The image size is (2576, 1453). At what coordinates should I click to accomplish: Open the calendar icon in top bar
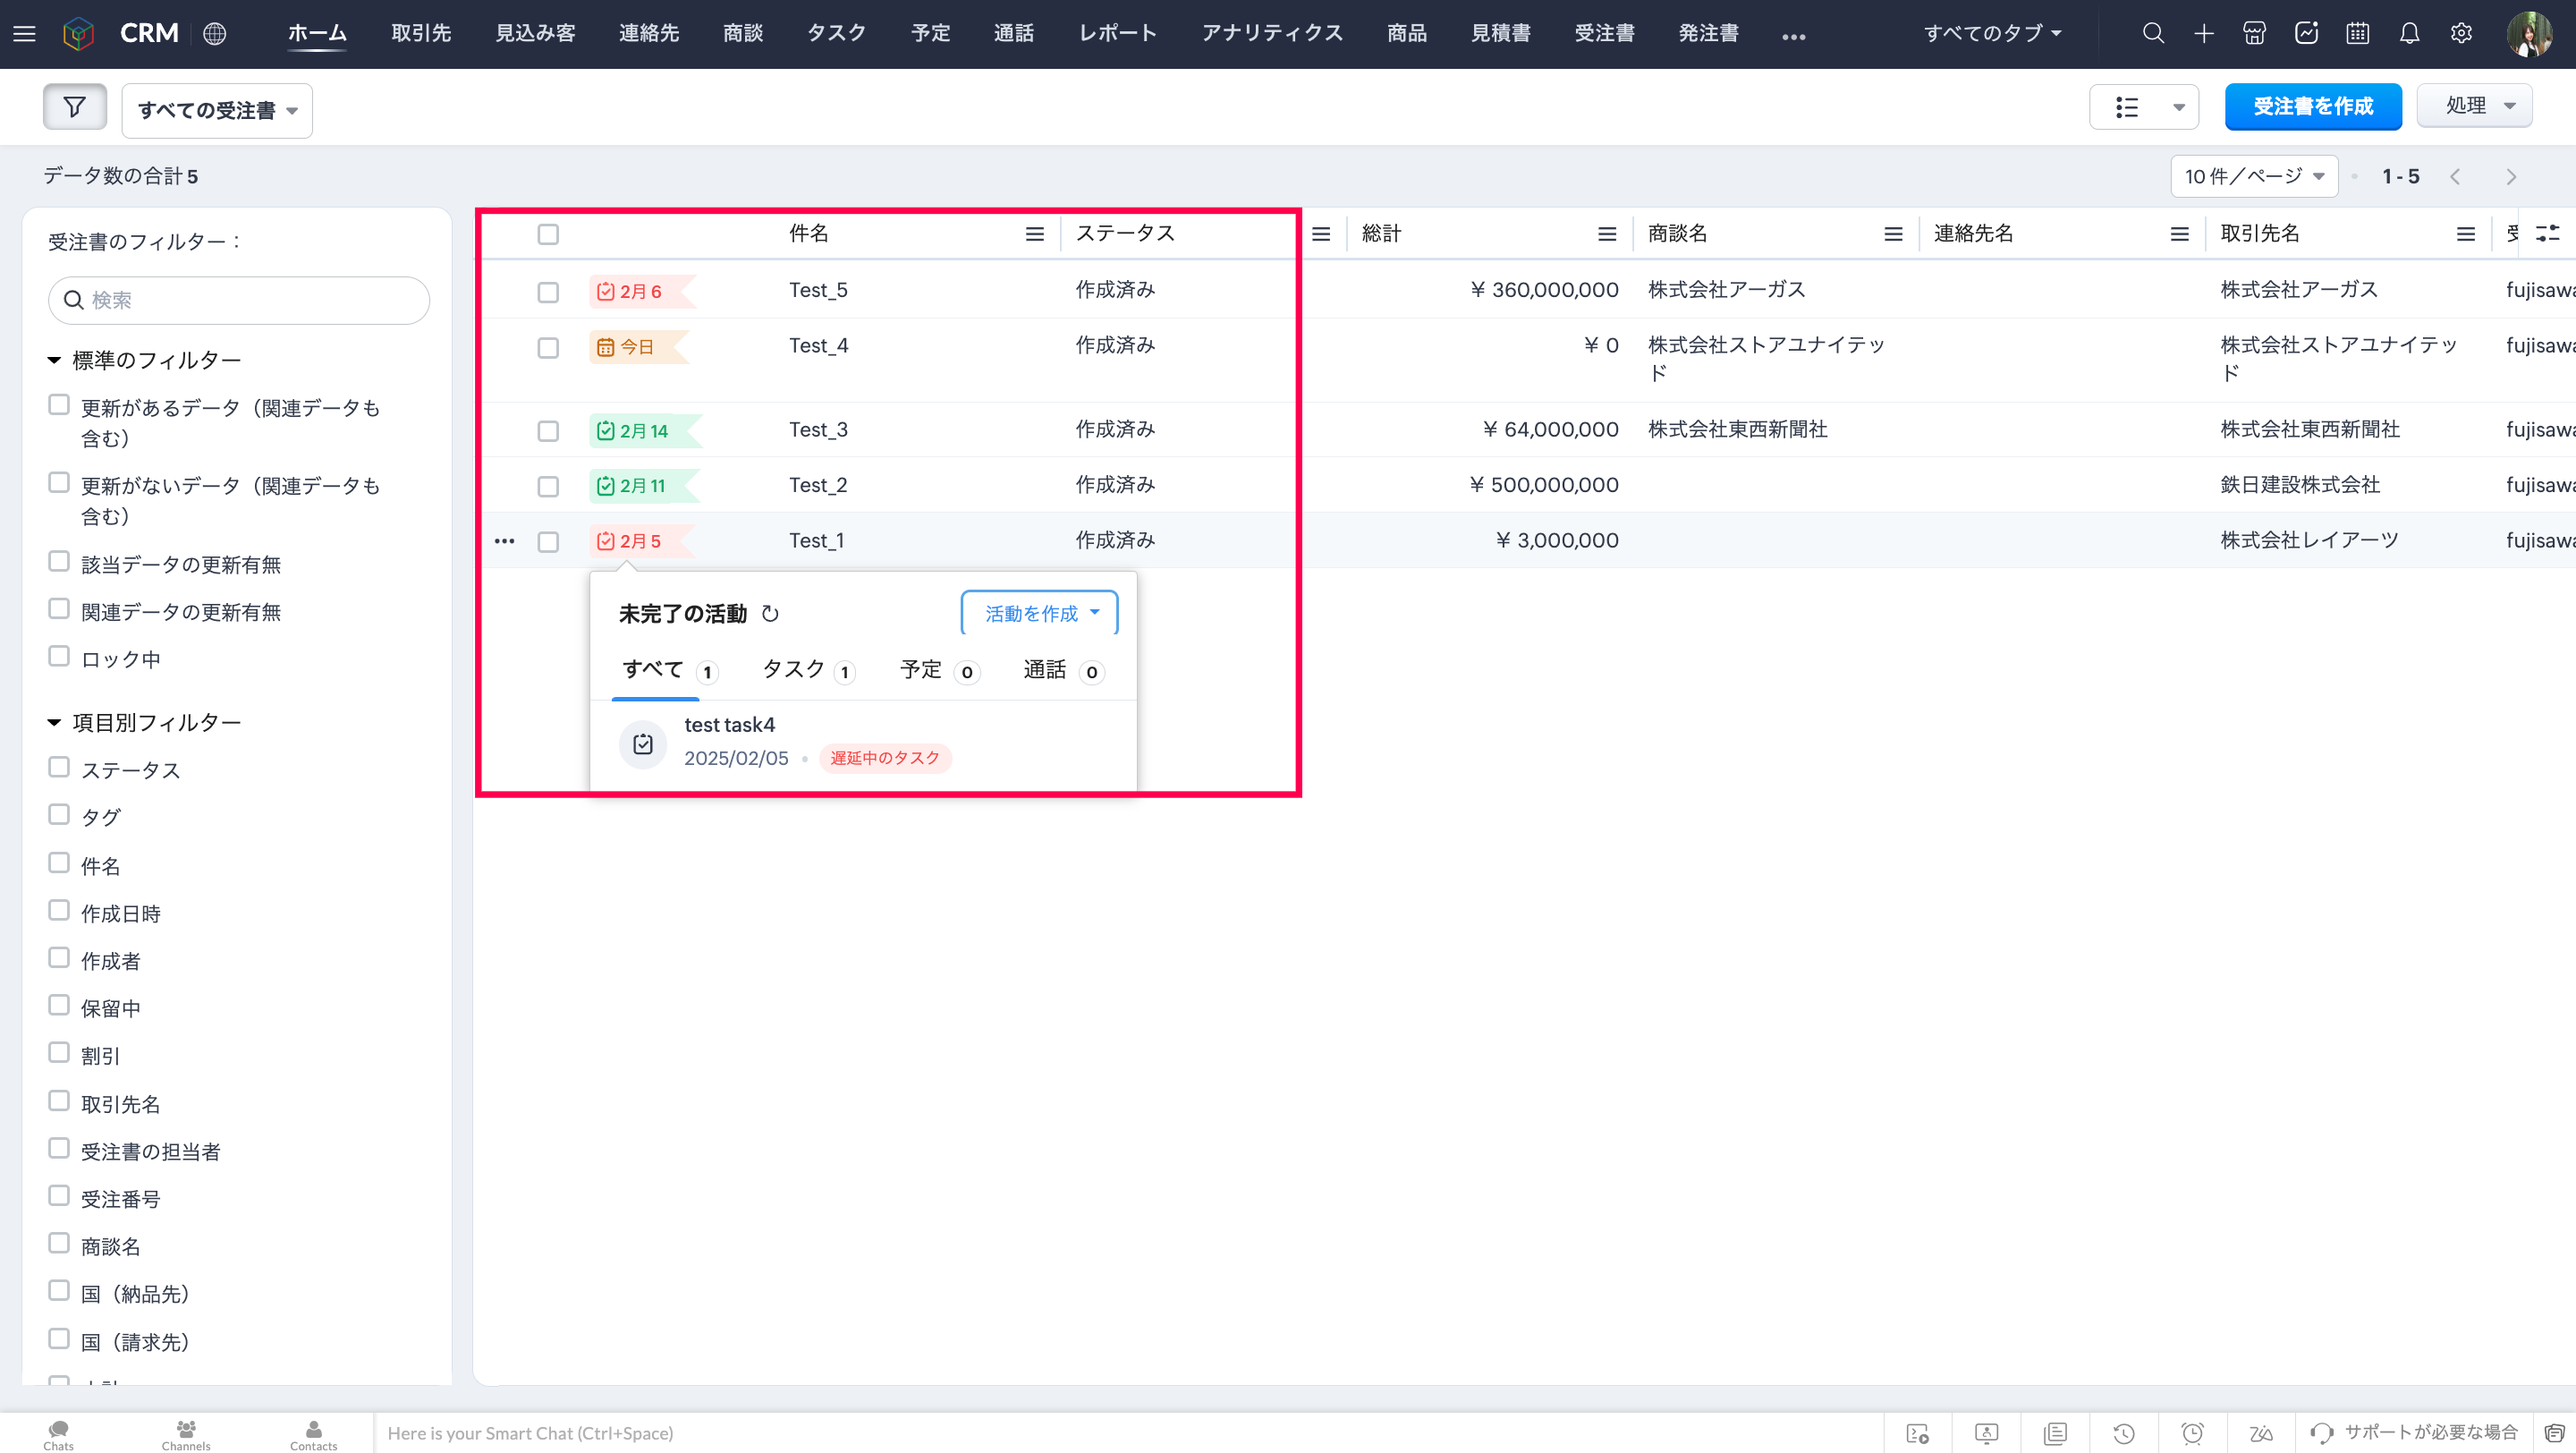[x=2357, y=34]
